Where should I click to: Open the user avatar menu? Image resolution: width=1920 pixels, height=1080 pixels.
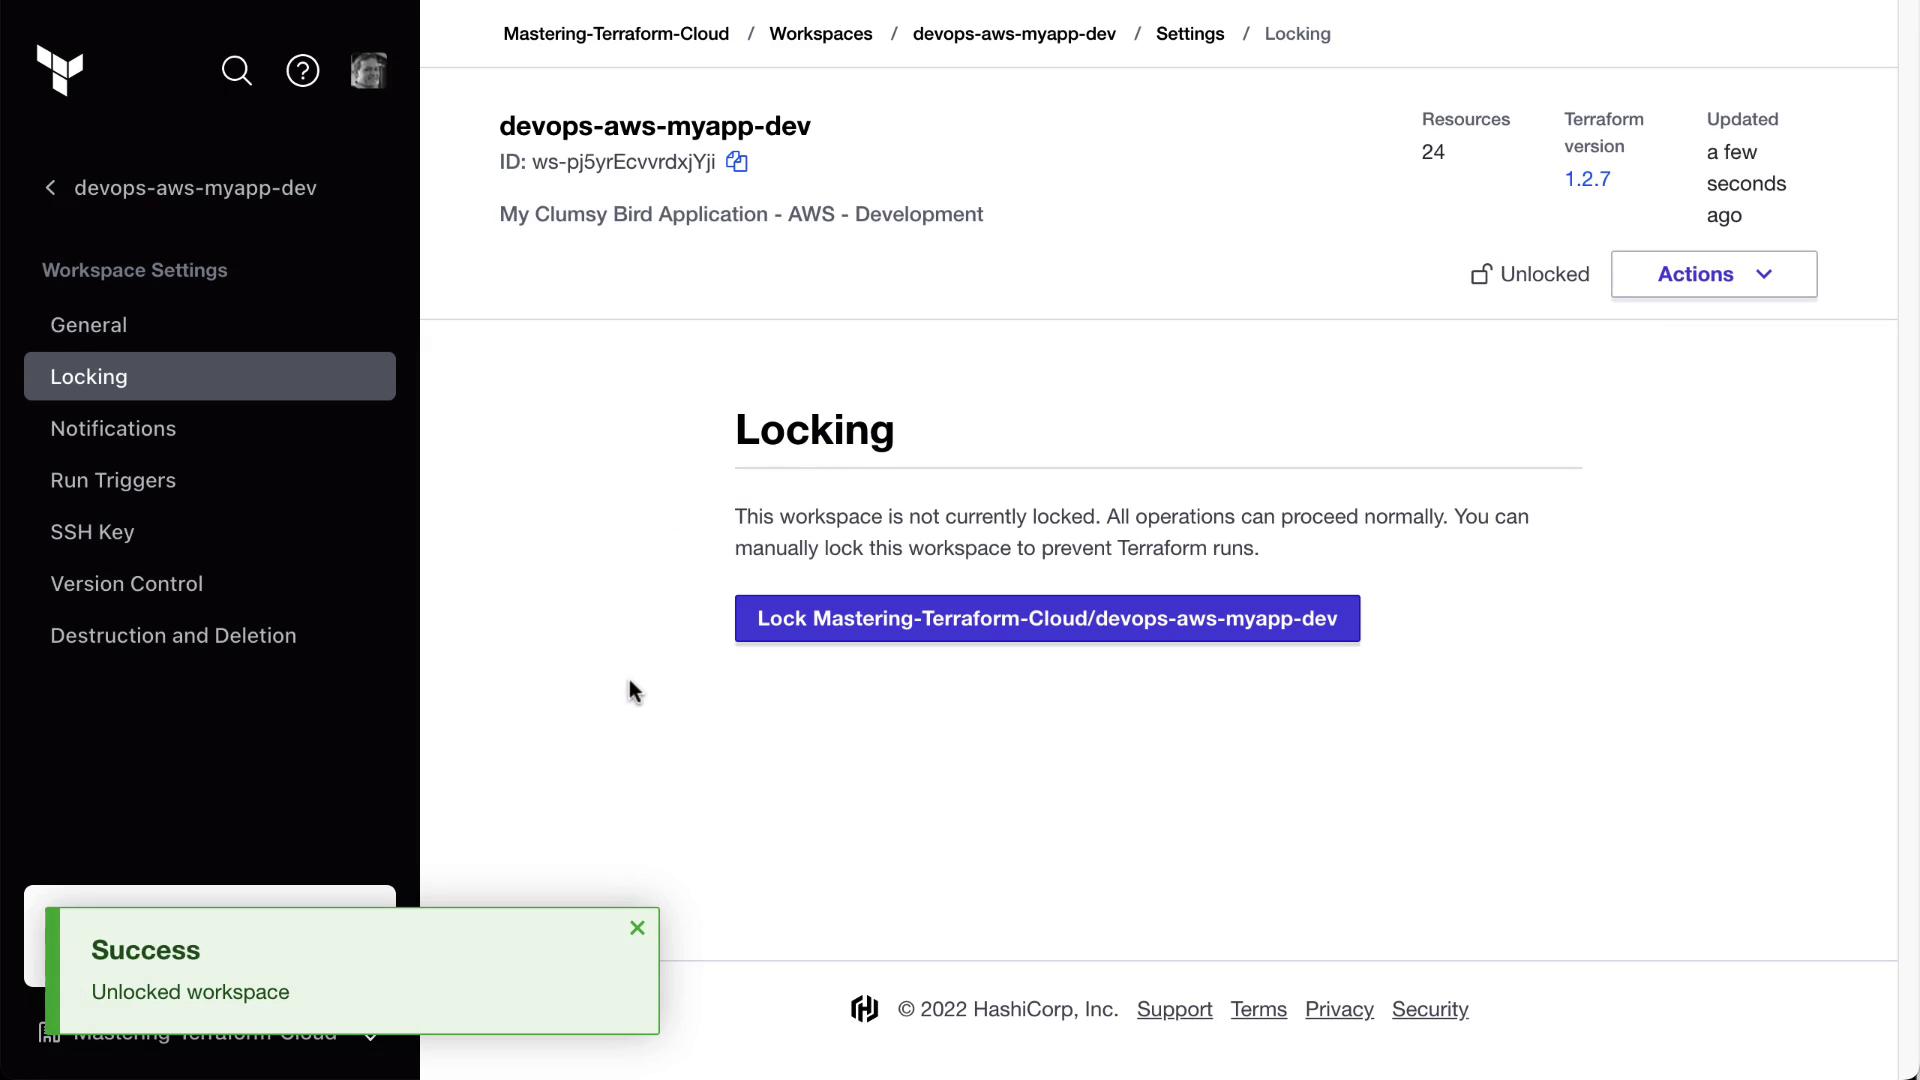pyautogui.click(x=368, y=71)
